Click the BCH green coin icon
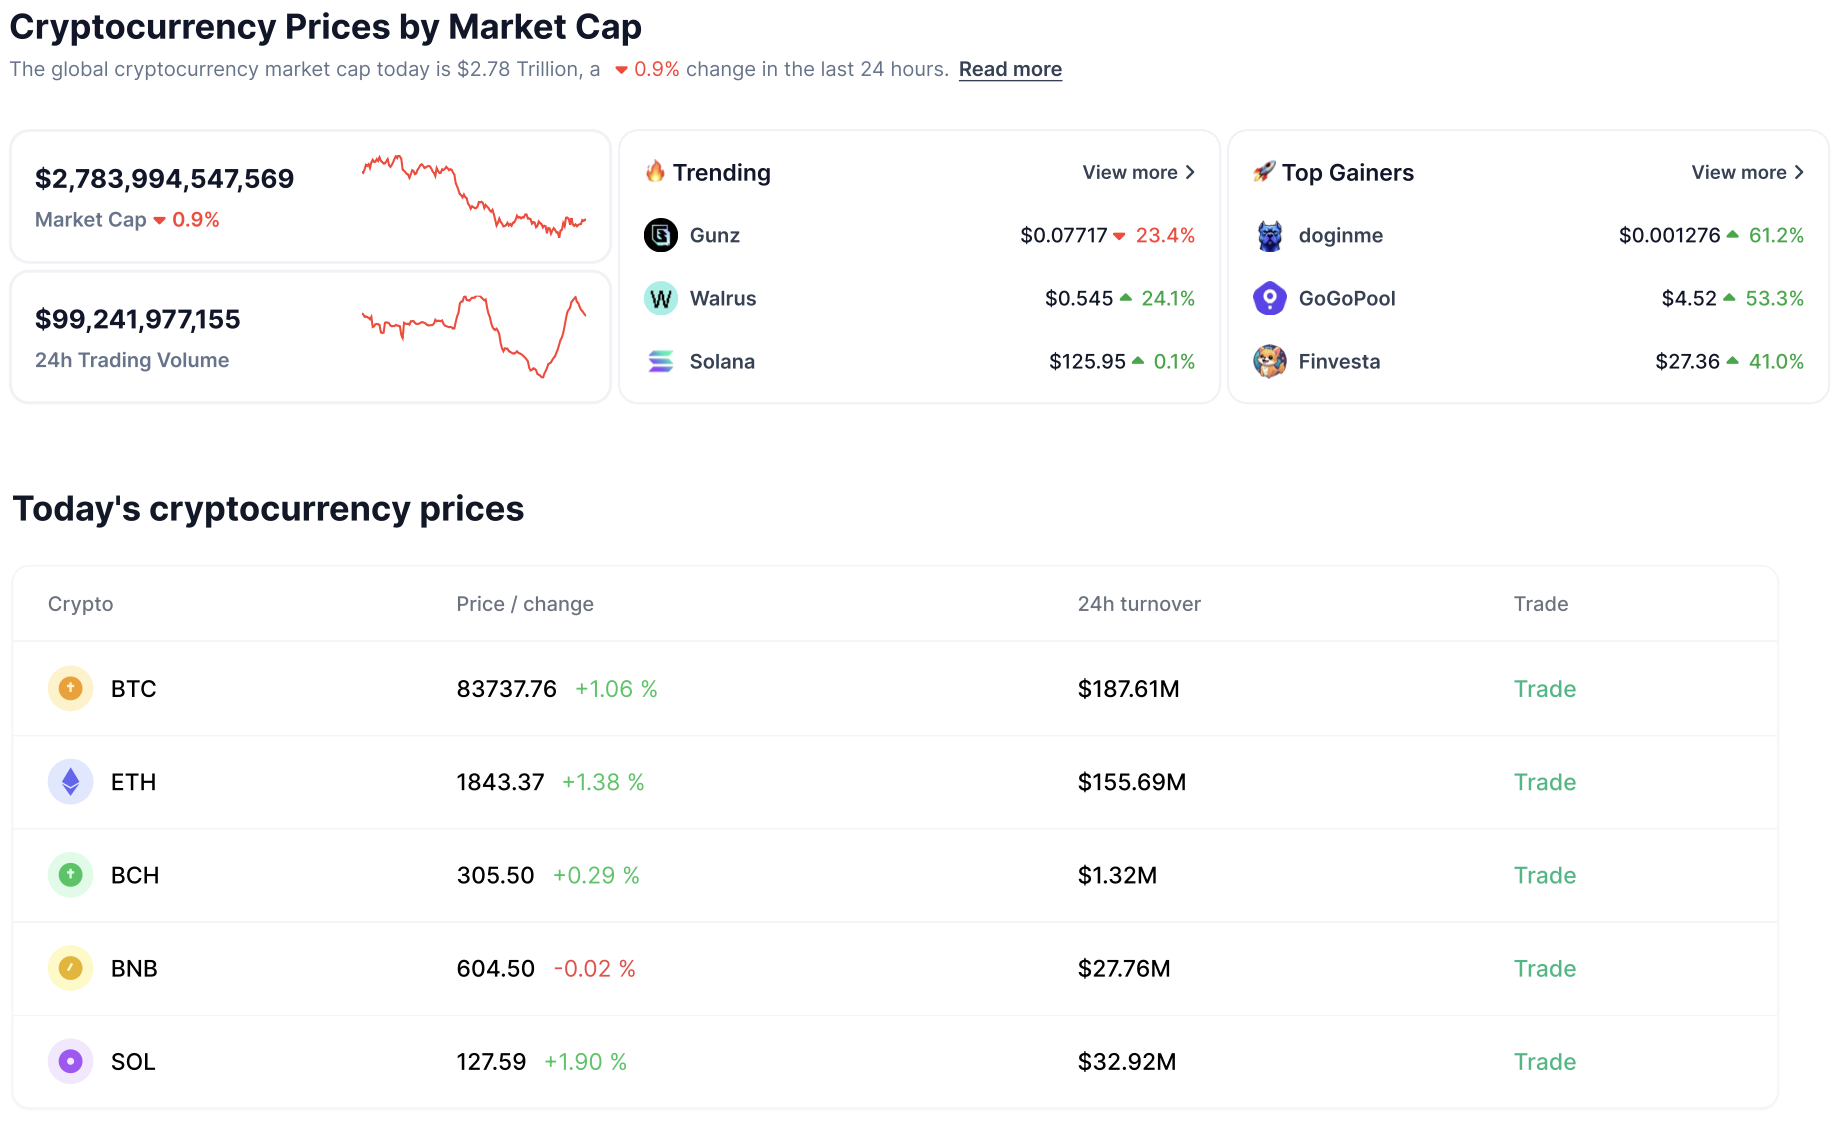Viewport: 1847px width, 1125px height. (x=70, y=875)
